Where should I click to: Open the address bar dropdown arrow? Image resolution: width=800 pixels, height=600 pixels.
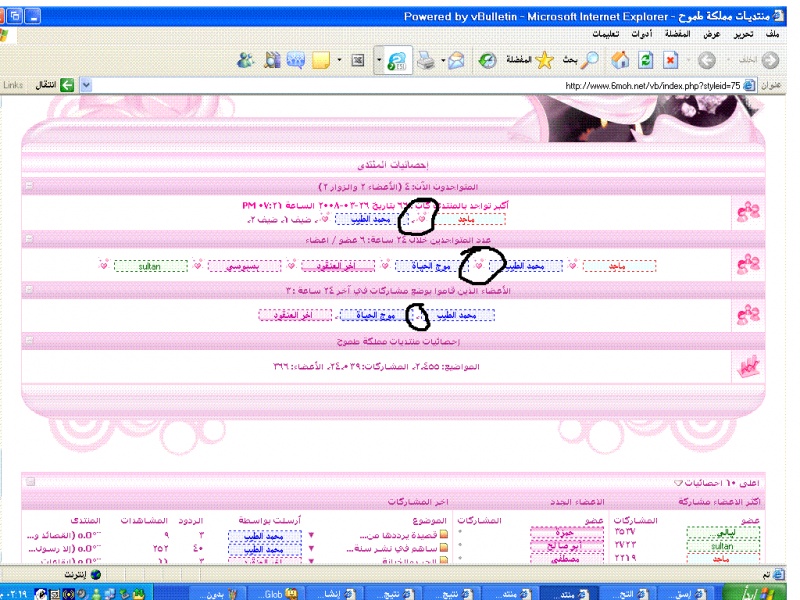pyautogui.click(x=85, y=85)
